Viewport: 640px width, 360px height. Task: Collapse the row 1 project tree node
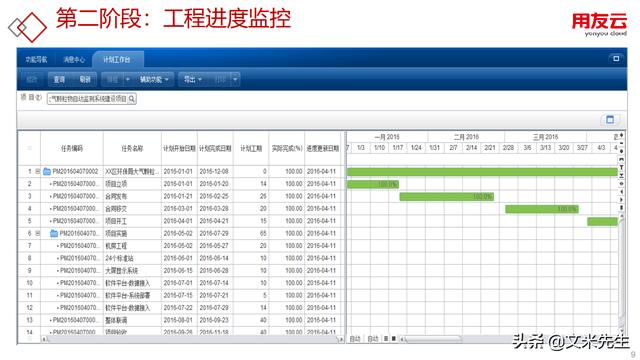point(38,171)
